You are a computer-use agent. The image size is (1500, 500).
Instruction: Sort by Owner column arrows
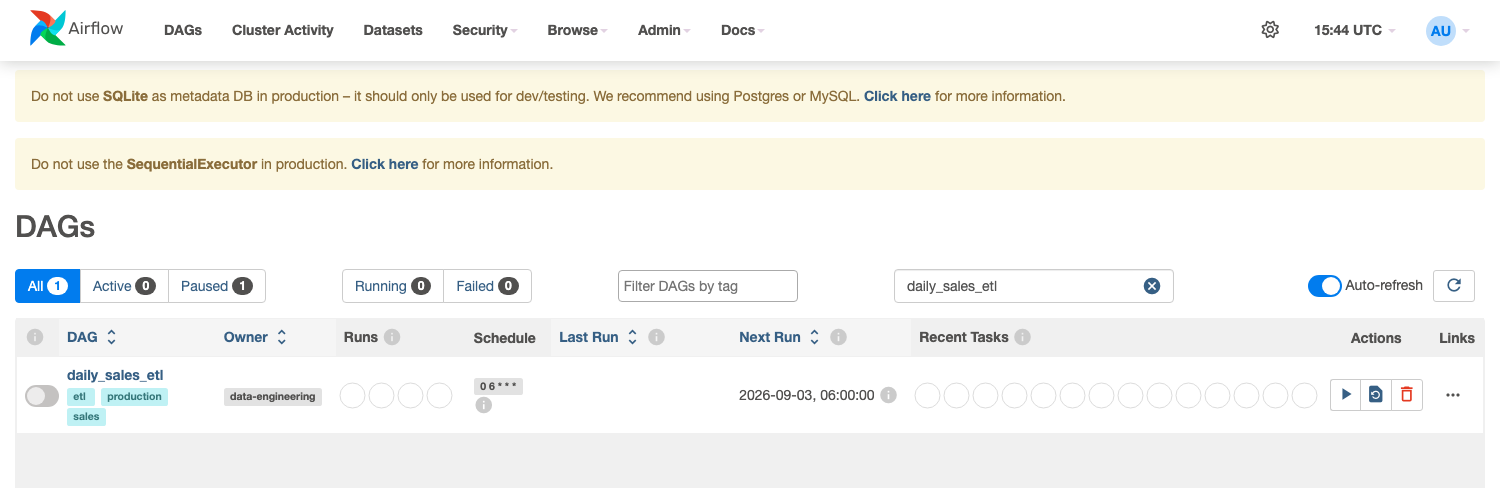click(282, 337)
